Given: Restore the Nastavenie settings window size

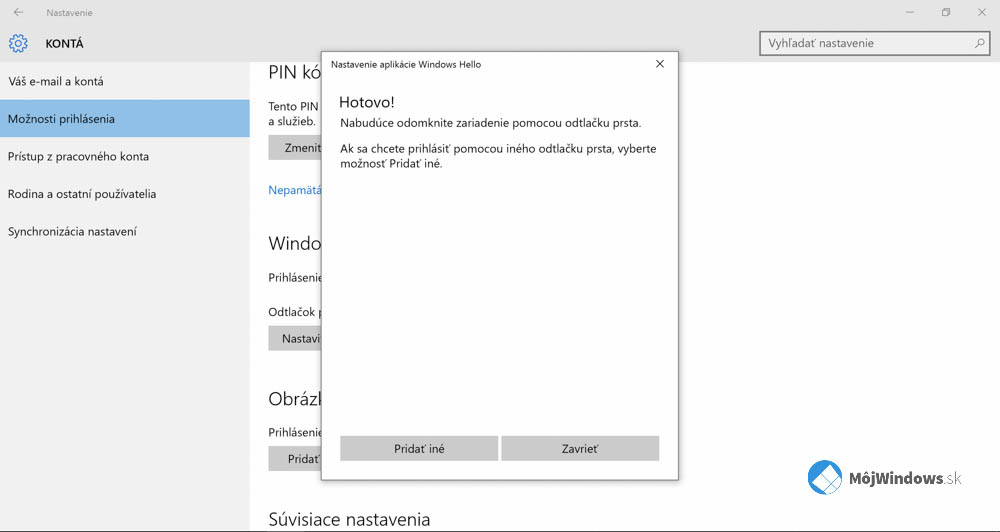Looking at the screenshot, I should click(946, 12).
